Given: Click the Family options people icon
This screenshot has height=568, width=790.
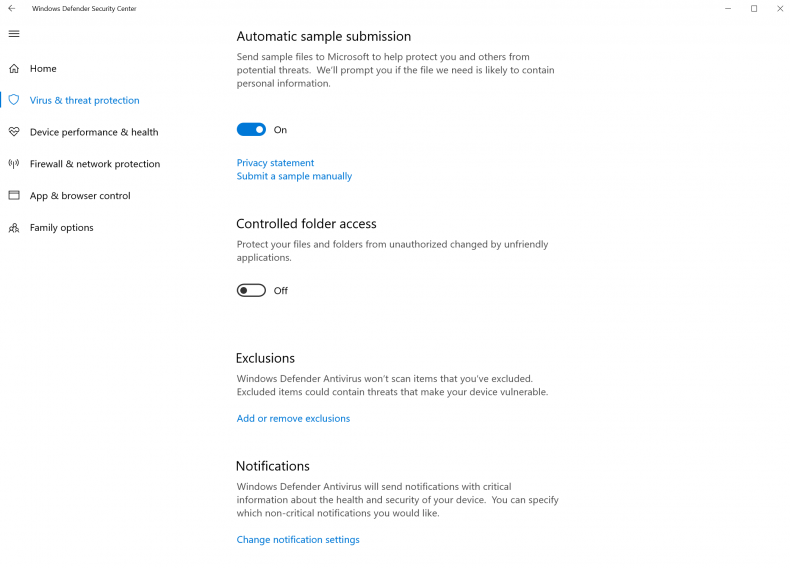Looking at the screenshot, I should (14, 228).
